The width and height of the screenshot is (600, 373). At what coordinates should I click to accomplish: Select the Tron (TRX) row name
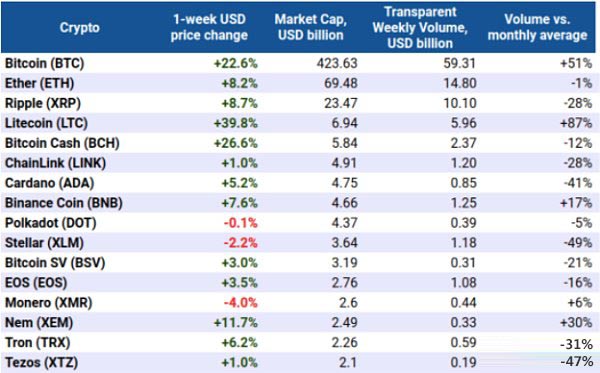[38, 342]
